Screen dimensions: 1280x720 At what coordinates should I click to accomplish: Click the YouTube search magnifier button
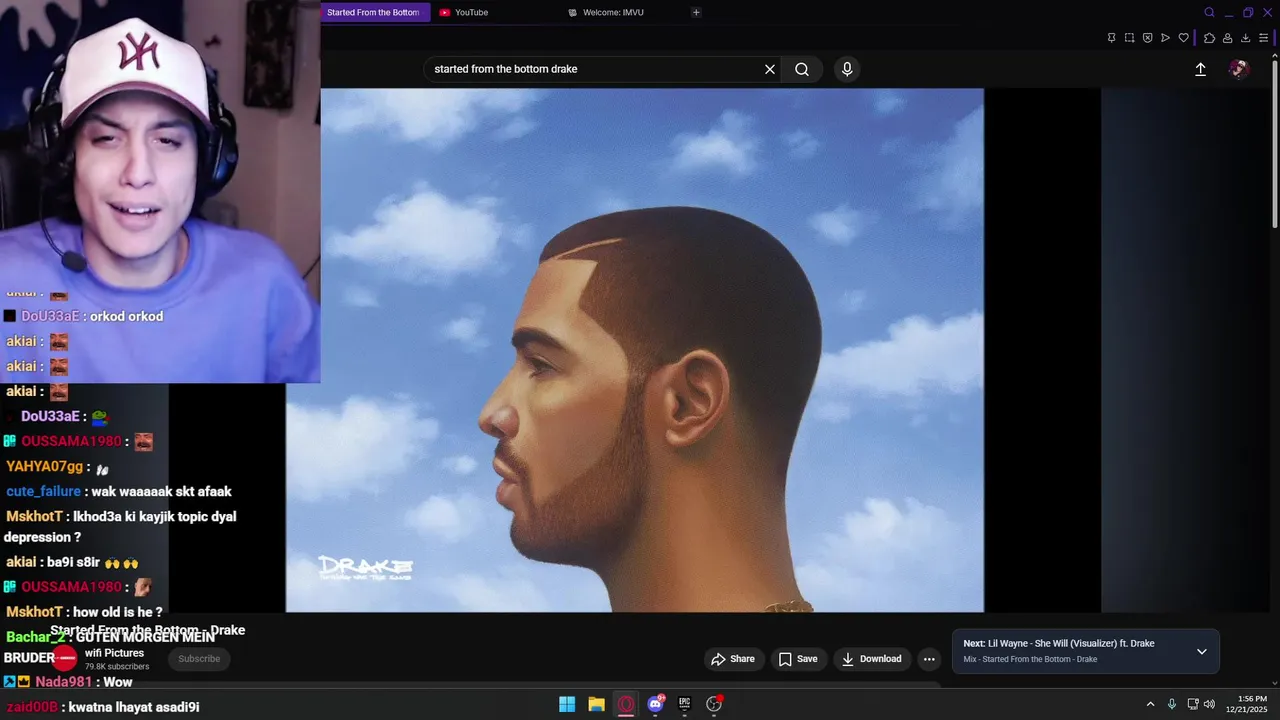pyautogui.click(x=802, y=69)
